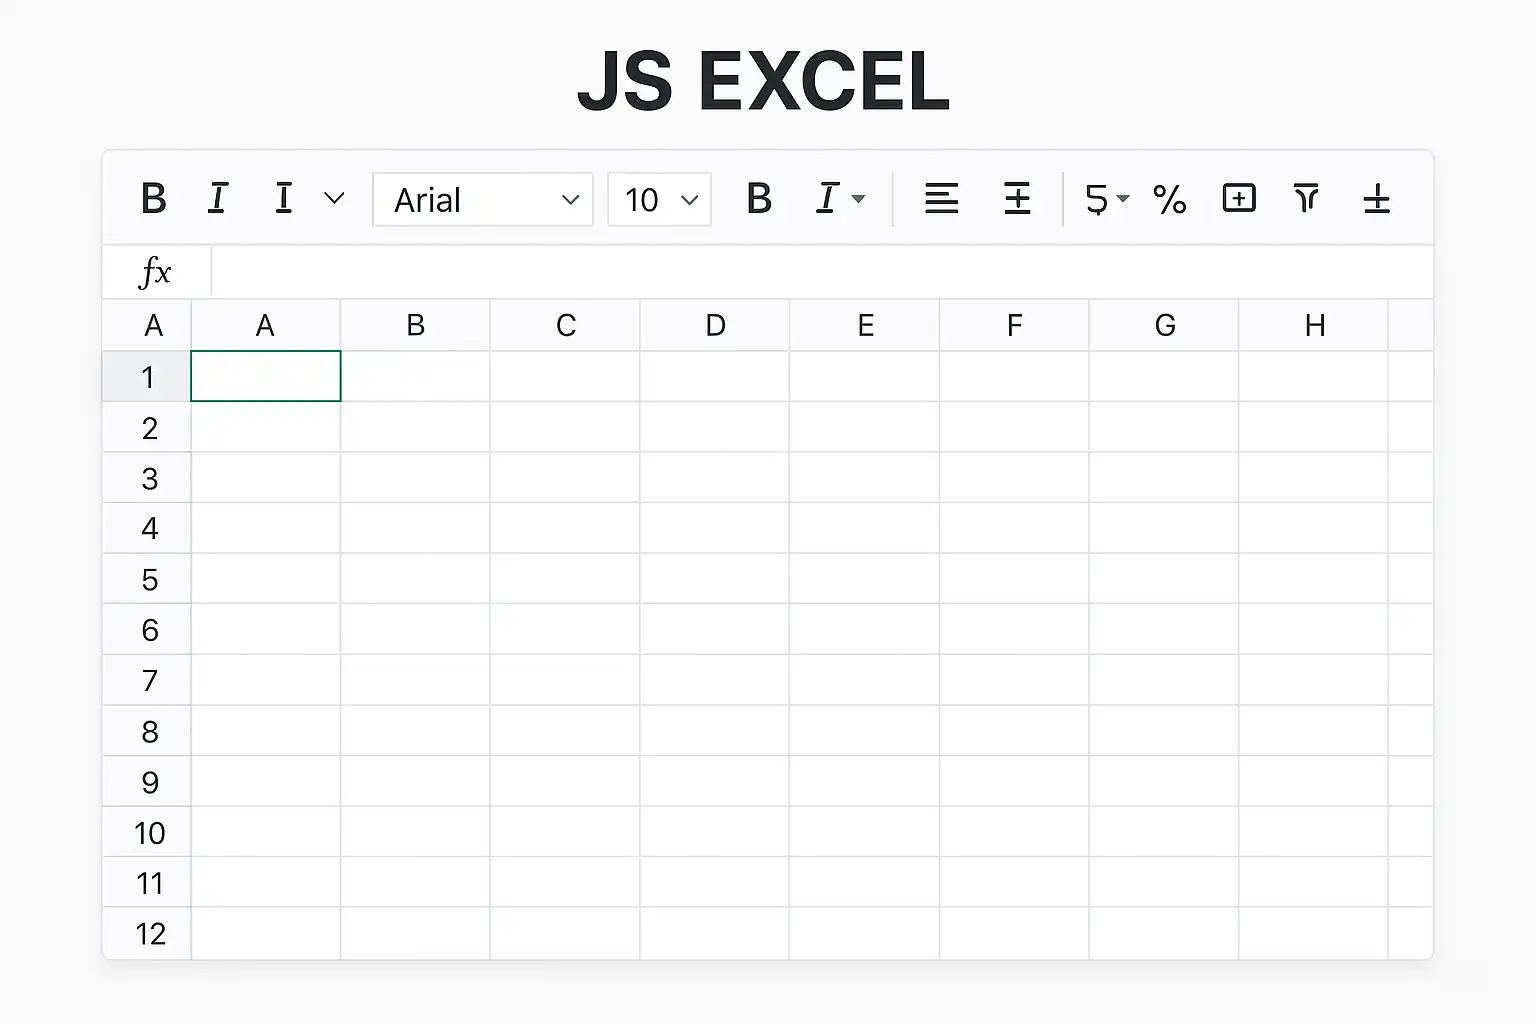
Task: Click the insert cell plus-box icon
Action: pos(1239,198)
